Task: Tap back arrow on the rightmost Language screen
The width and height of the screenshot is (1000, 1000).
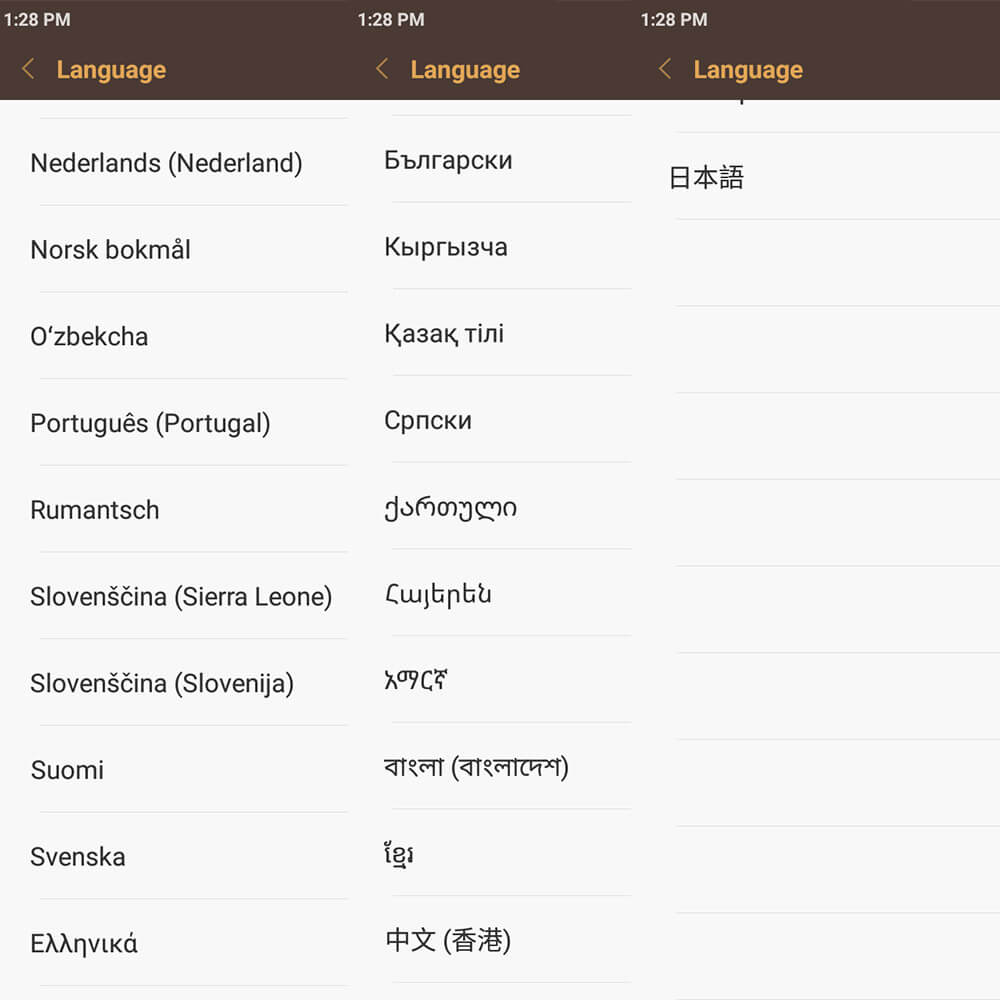Action: tap(665, 69)
